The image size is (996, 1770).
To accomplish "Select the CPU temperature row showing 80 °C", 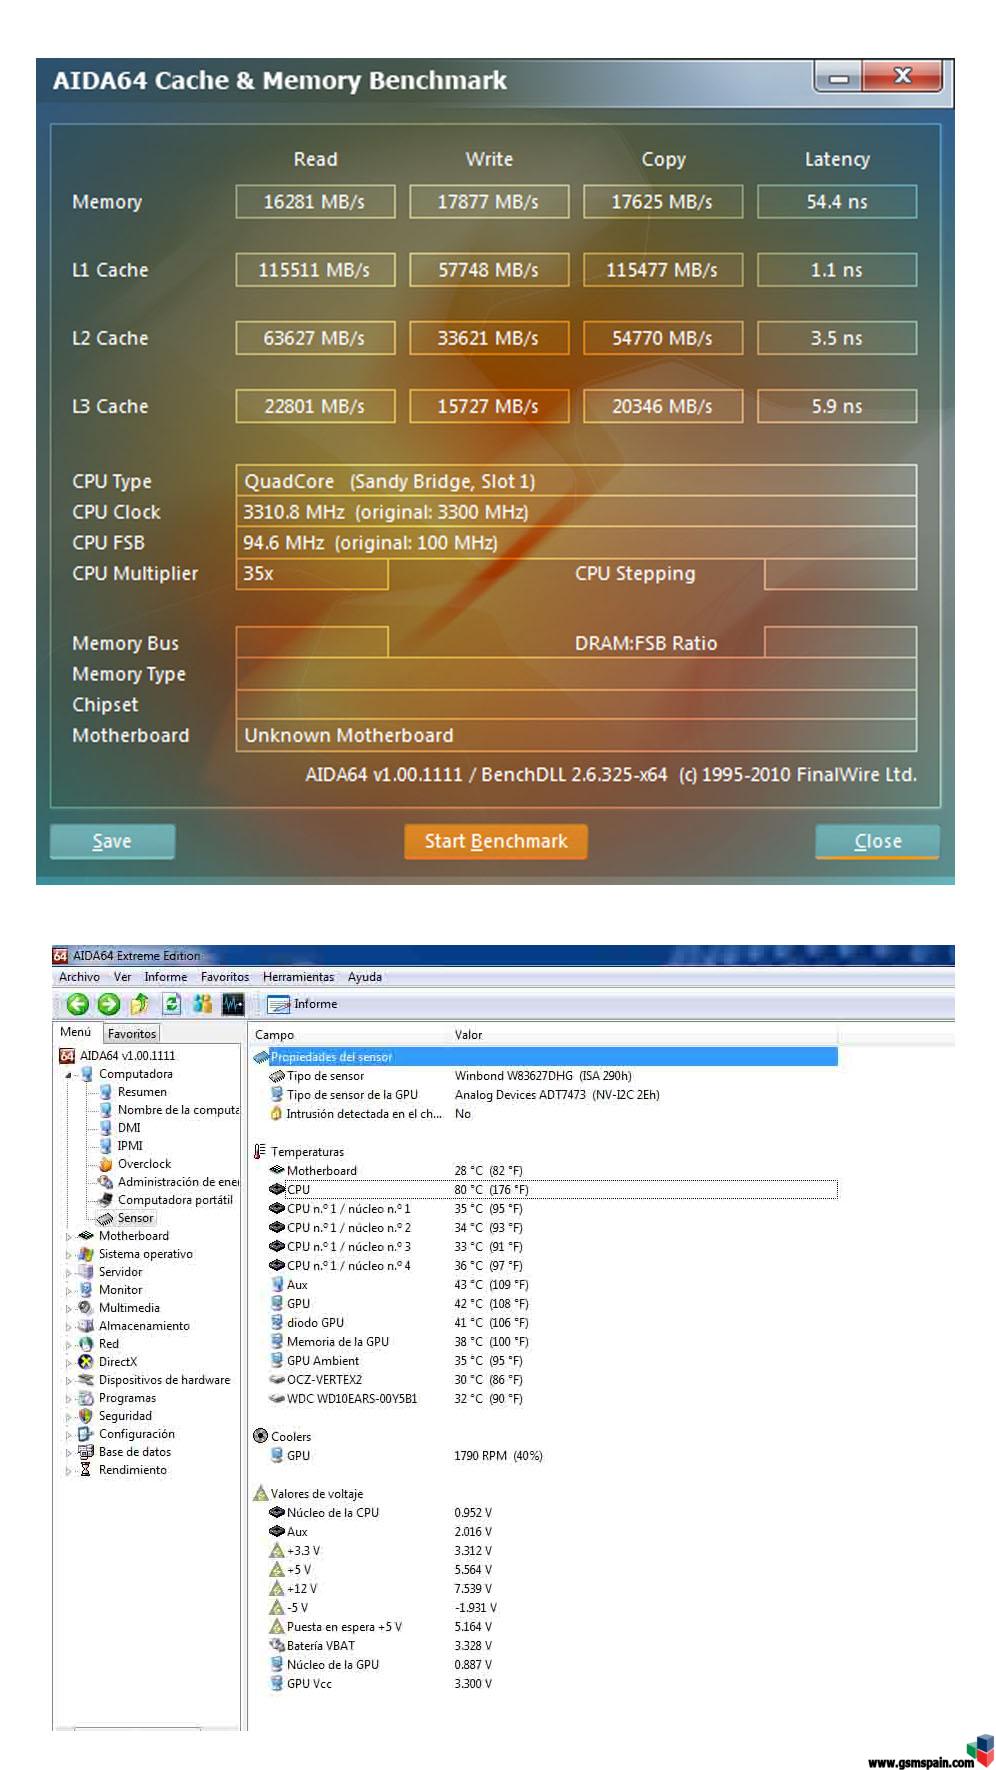I will coord(552,1190).
